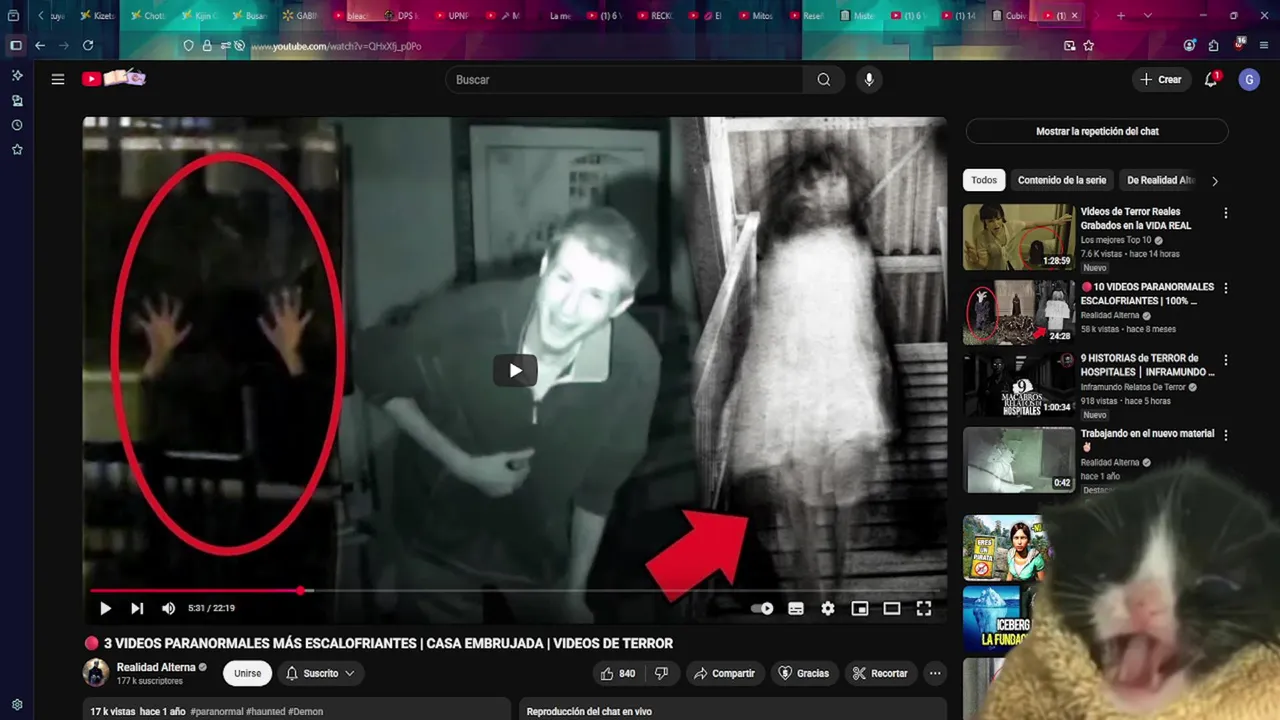Select the Todos filter chip
1280x720 pixels.
click(x=984, y=180)
